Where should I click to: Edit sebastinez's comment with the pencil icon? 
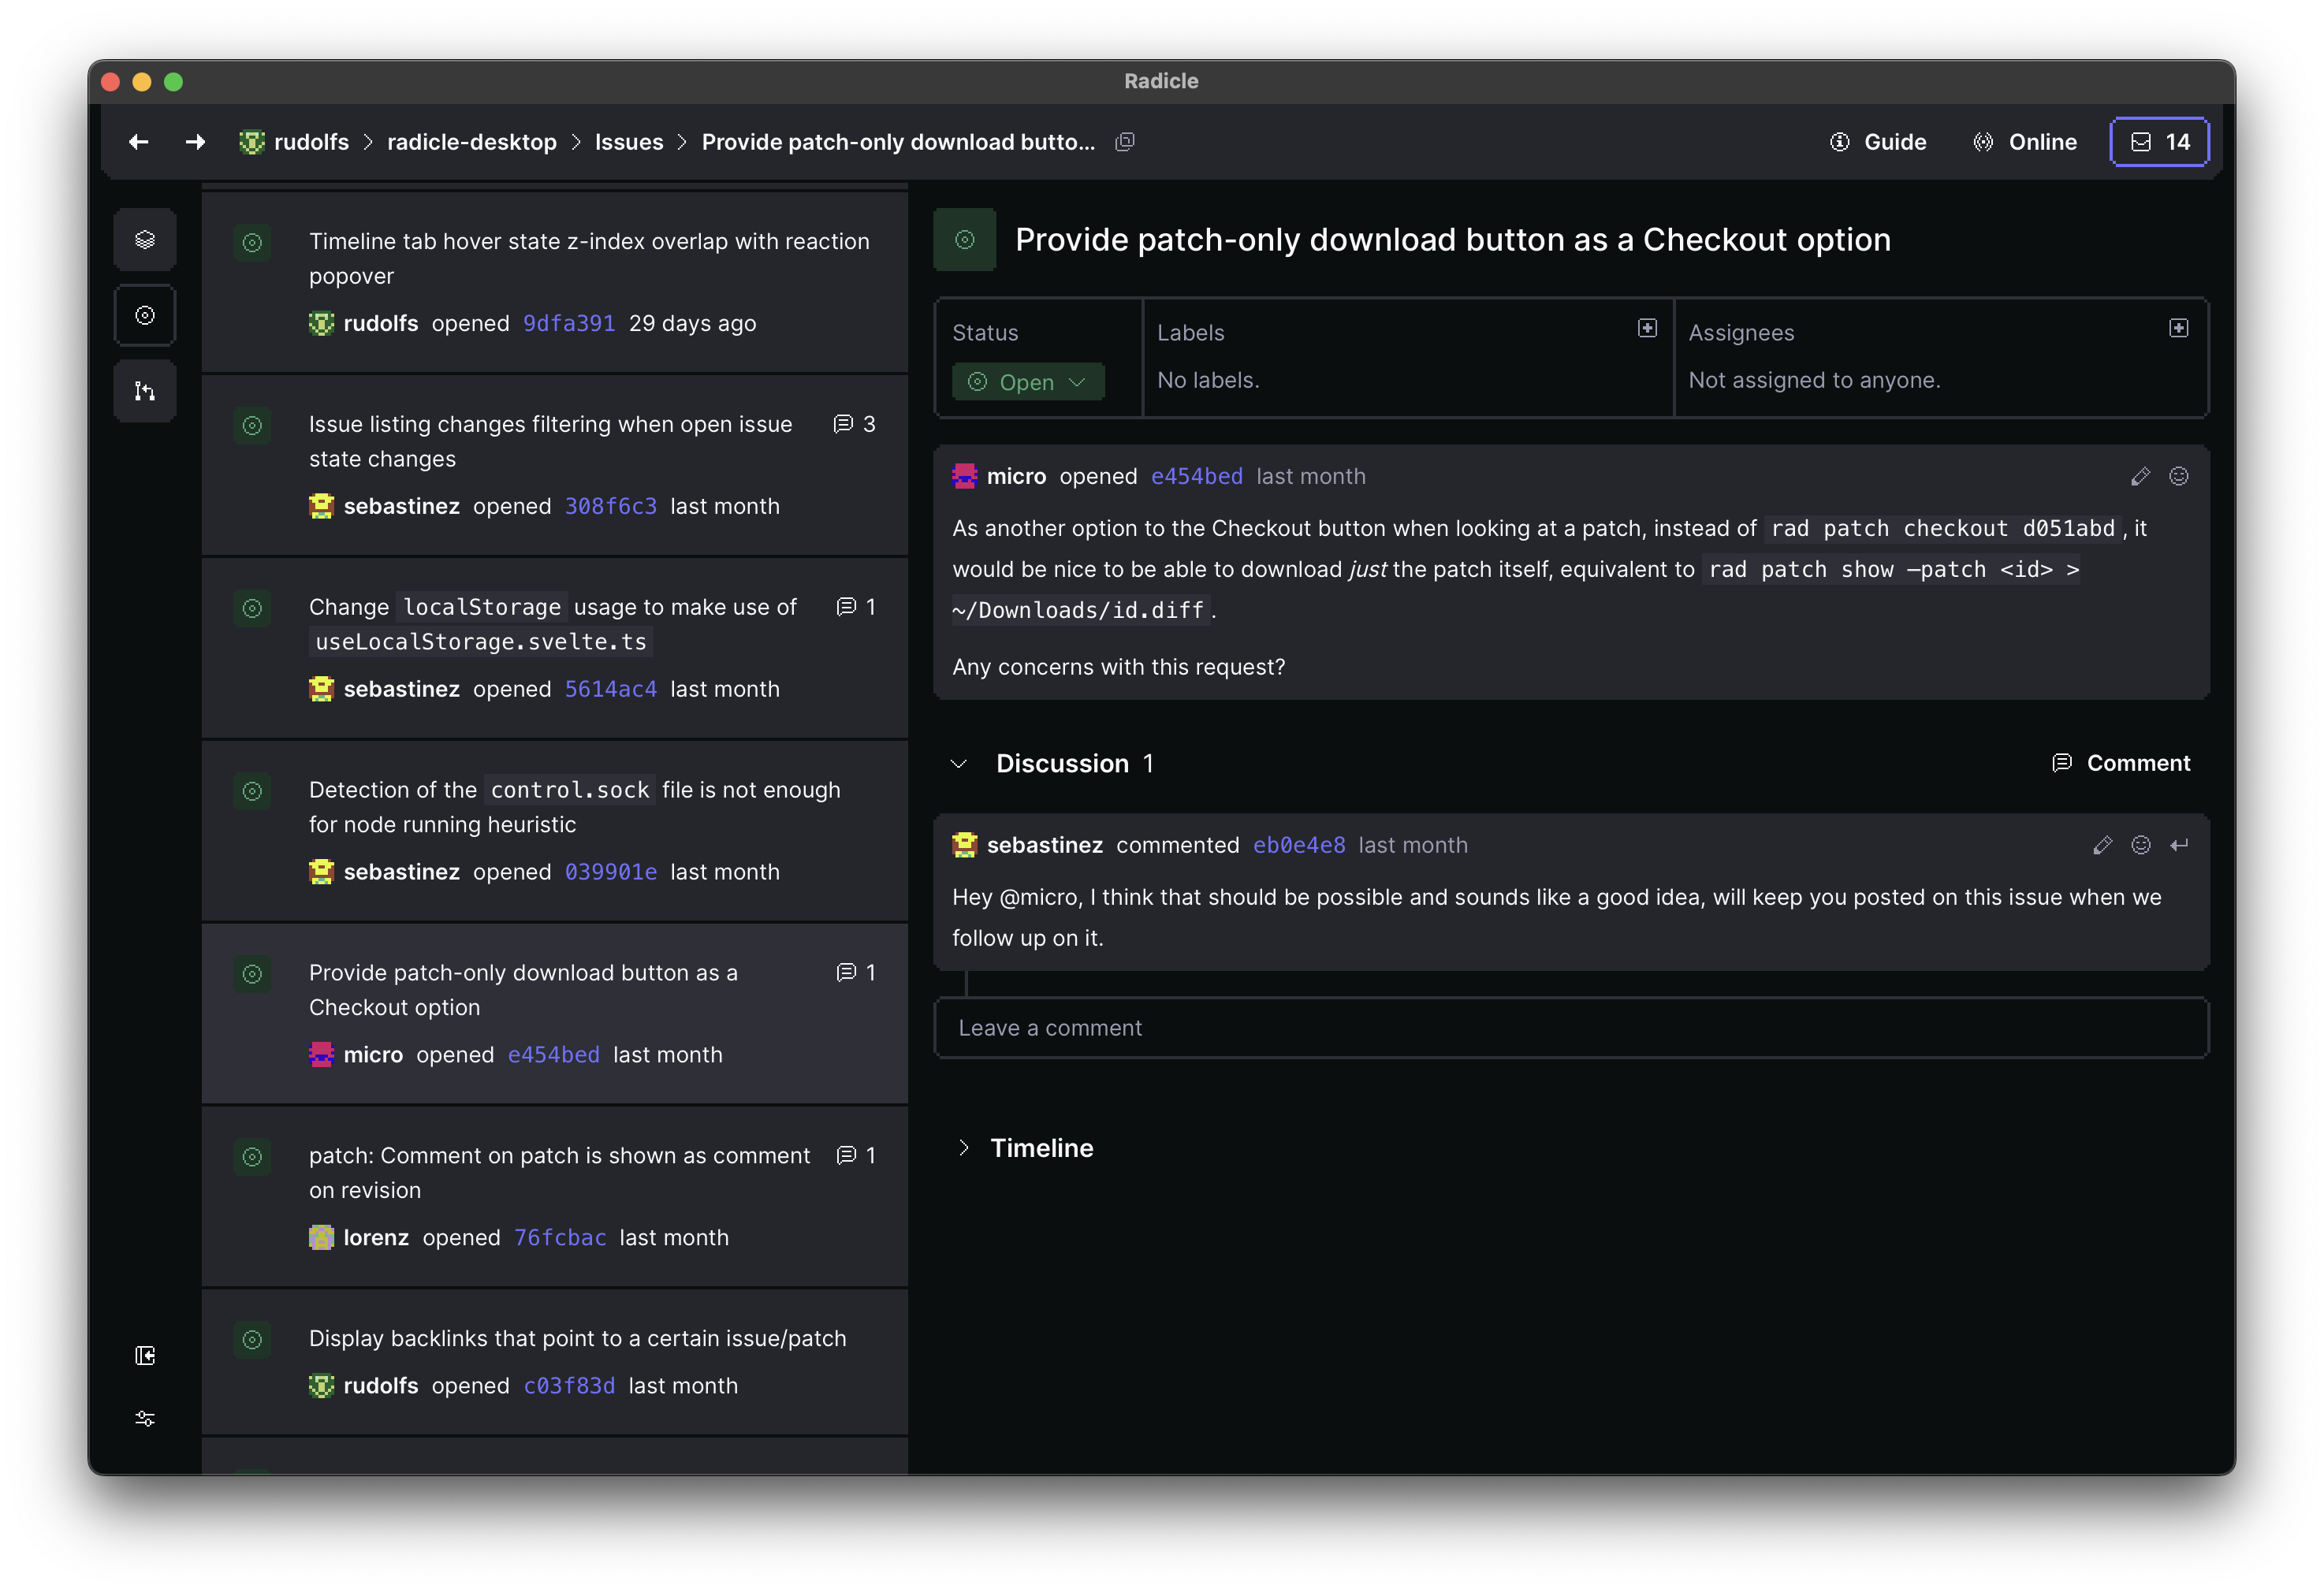point(2102,845)
